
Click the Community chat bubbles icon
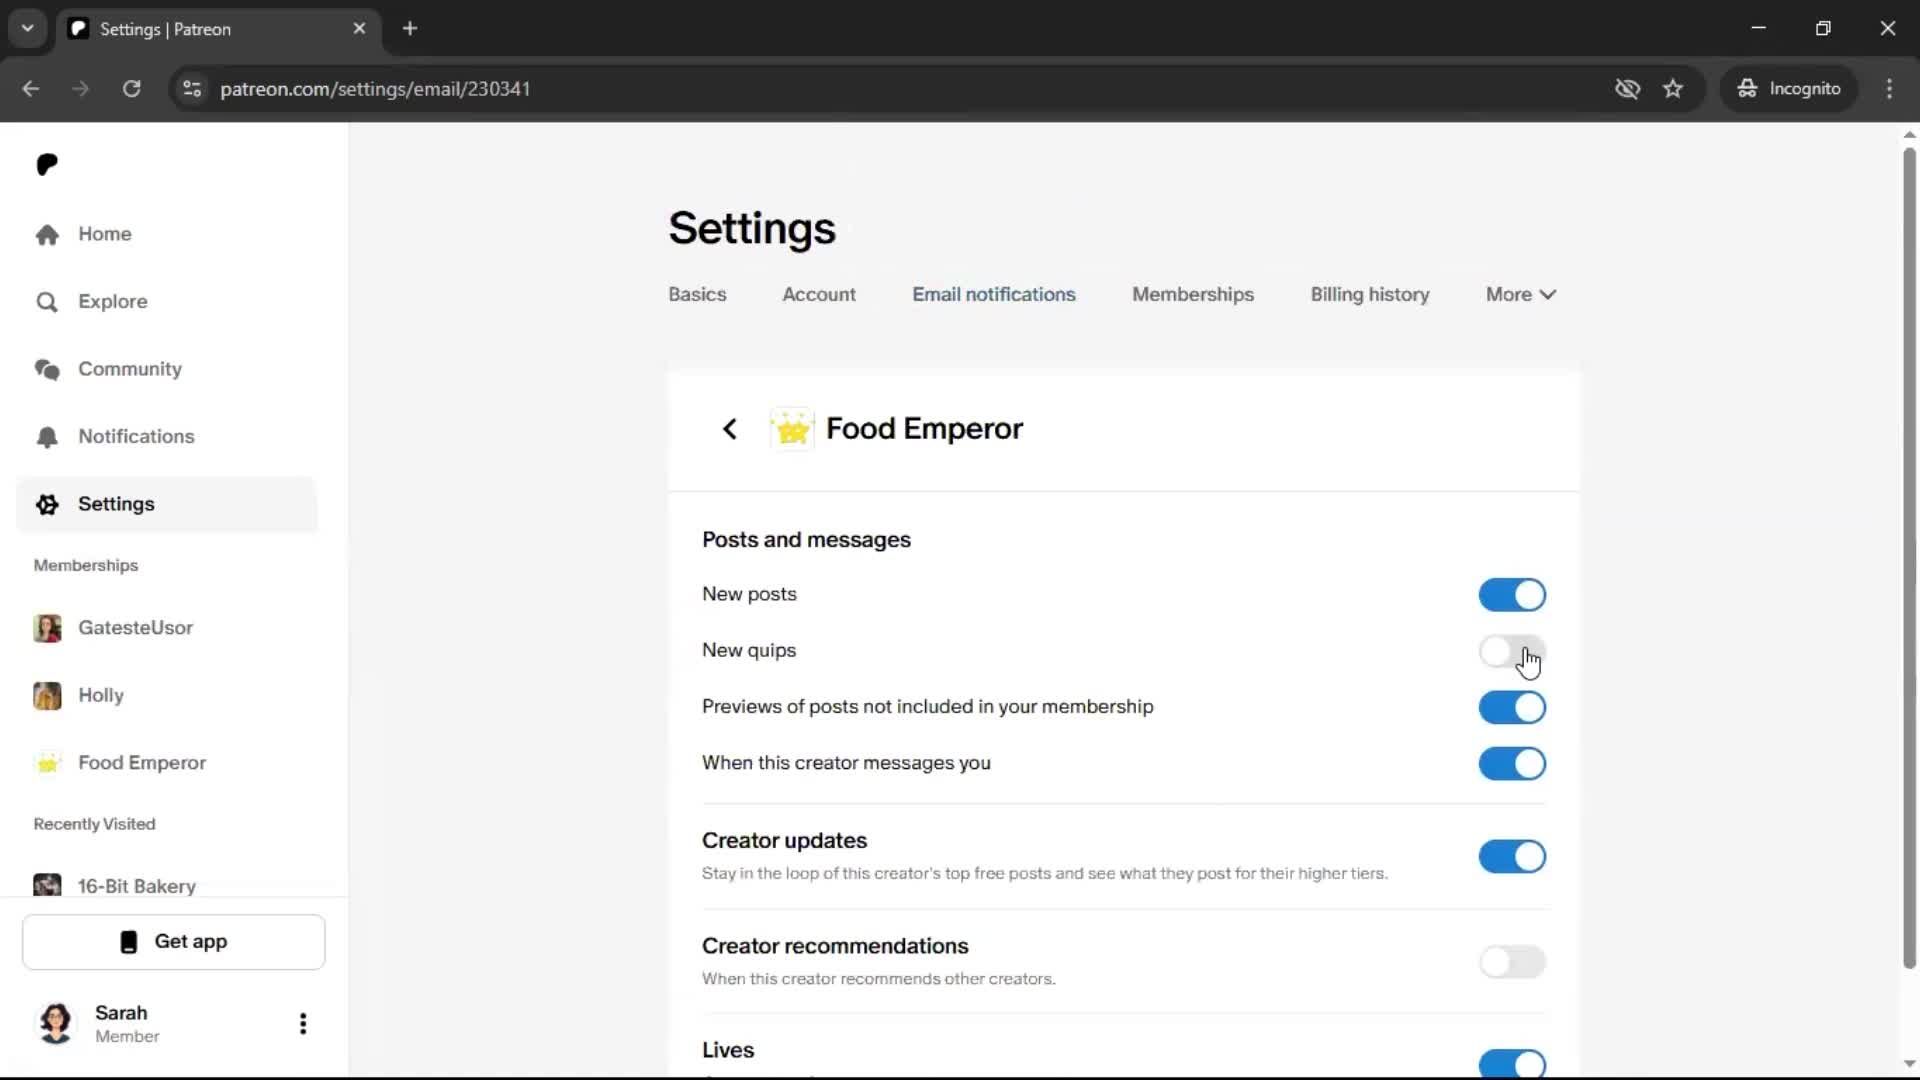pos(47,369)
